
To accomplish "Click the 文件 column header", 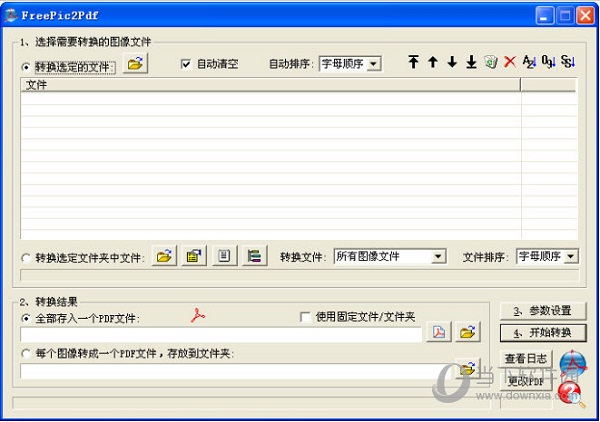I will 271,85.
